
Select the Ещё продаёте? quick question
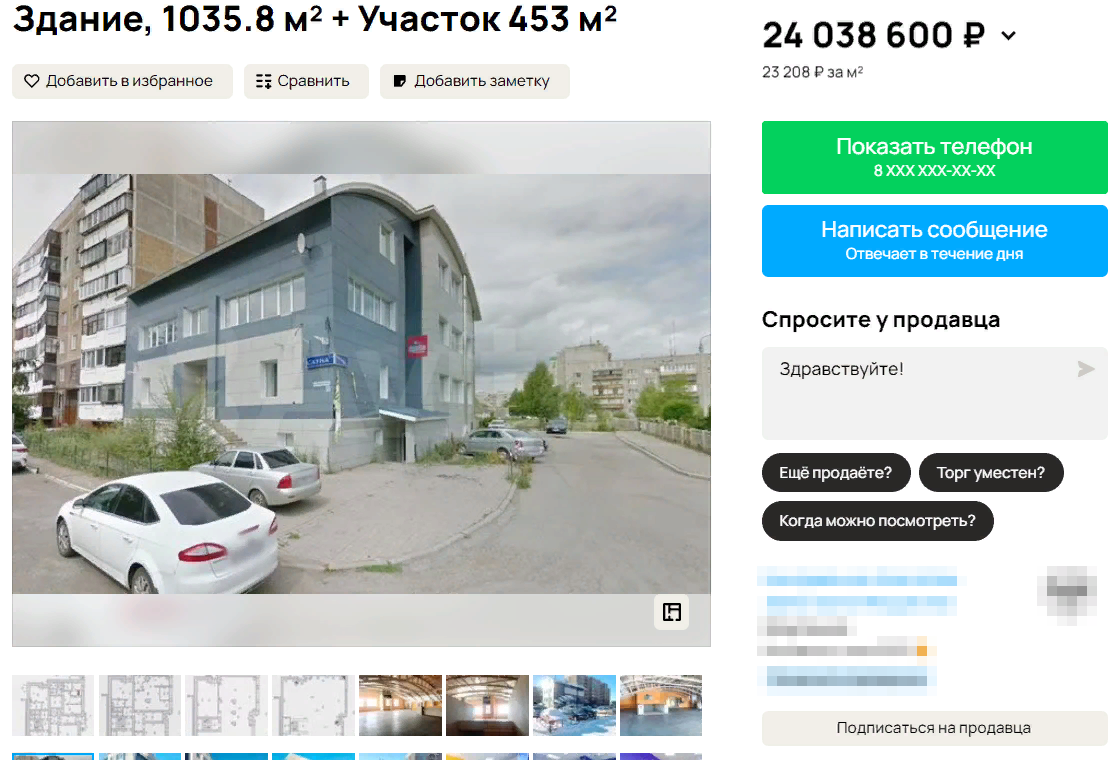(x=836, y=473)
